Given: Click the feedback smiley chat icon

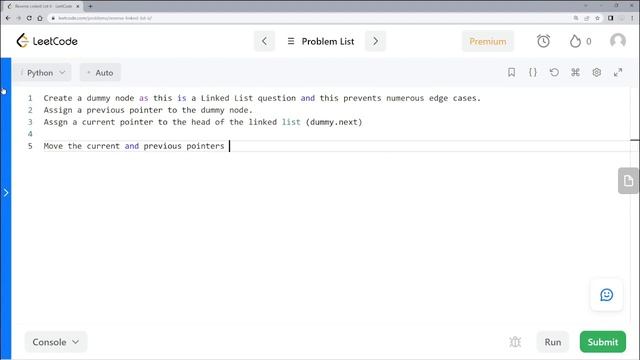Looking at the screenshot, I should point(607,295).
